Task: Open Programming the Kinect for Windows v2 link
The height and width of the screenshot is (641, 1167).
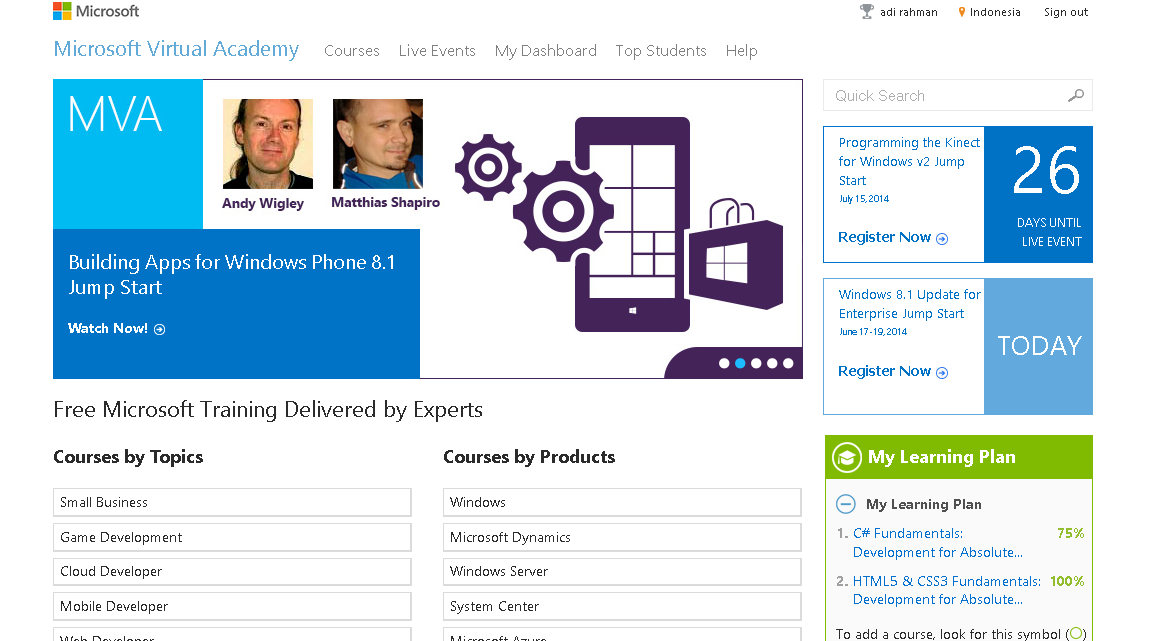Action: point(909,162)
